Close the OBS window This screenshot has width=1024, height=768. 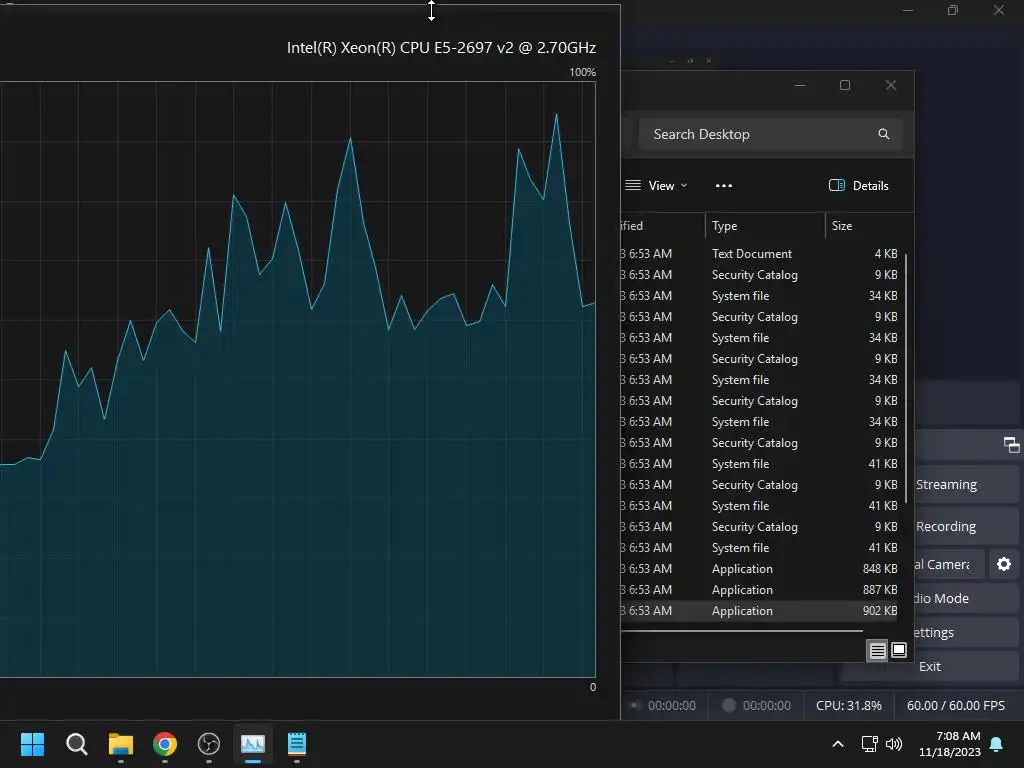999,10
